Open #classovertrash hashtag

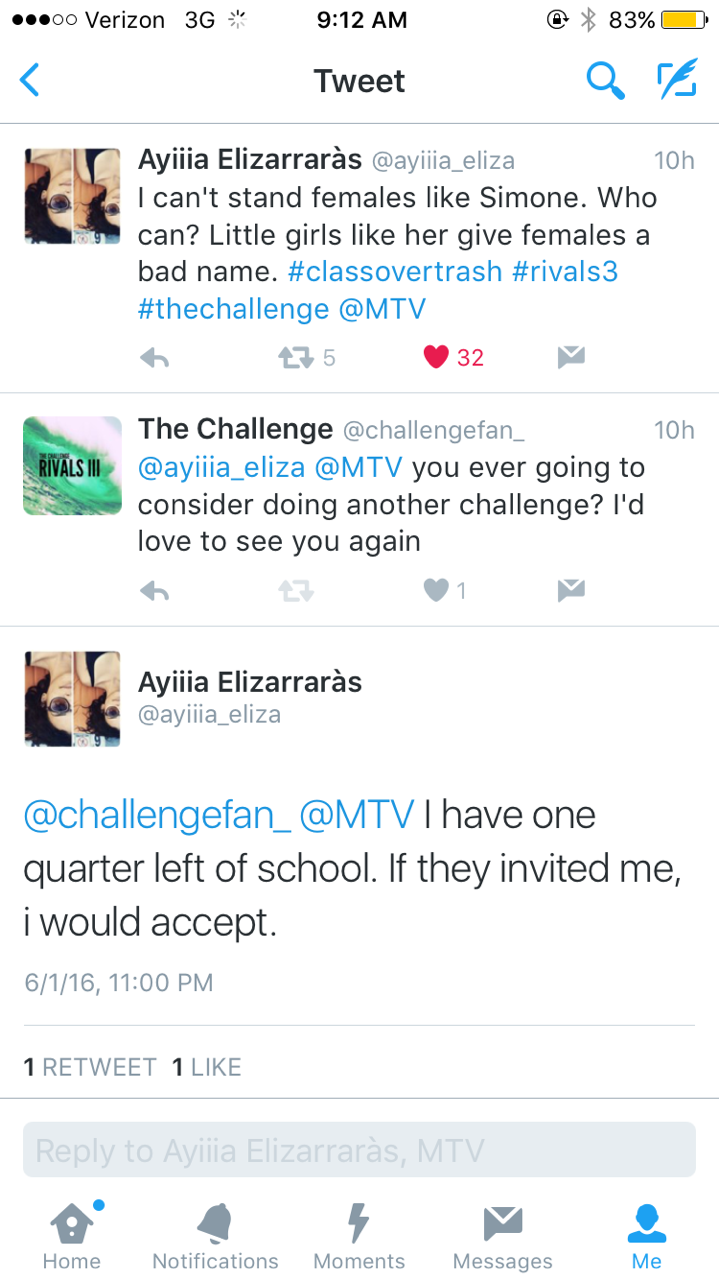(395, 272)
